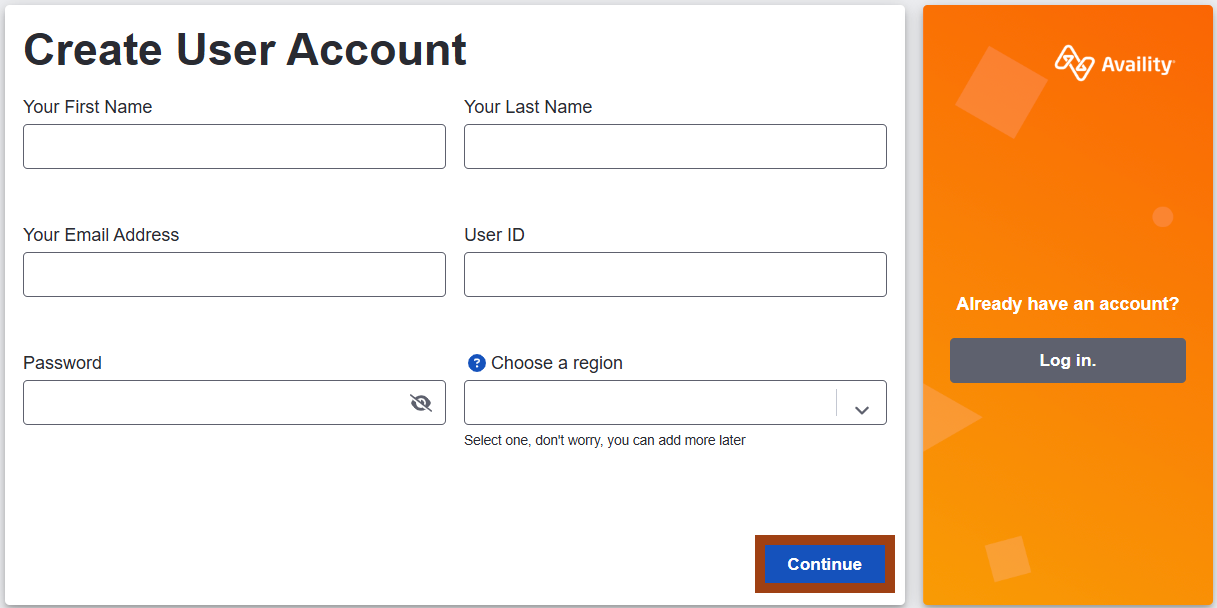Click the "User ID" field label
Screen dimensions: 1217x608
point(494,235)
